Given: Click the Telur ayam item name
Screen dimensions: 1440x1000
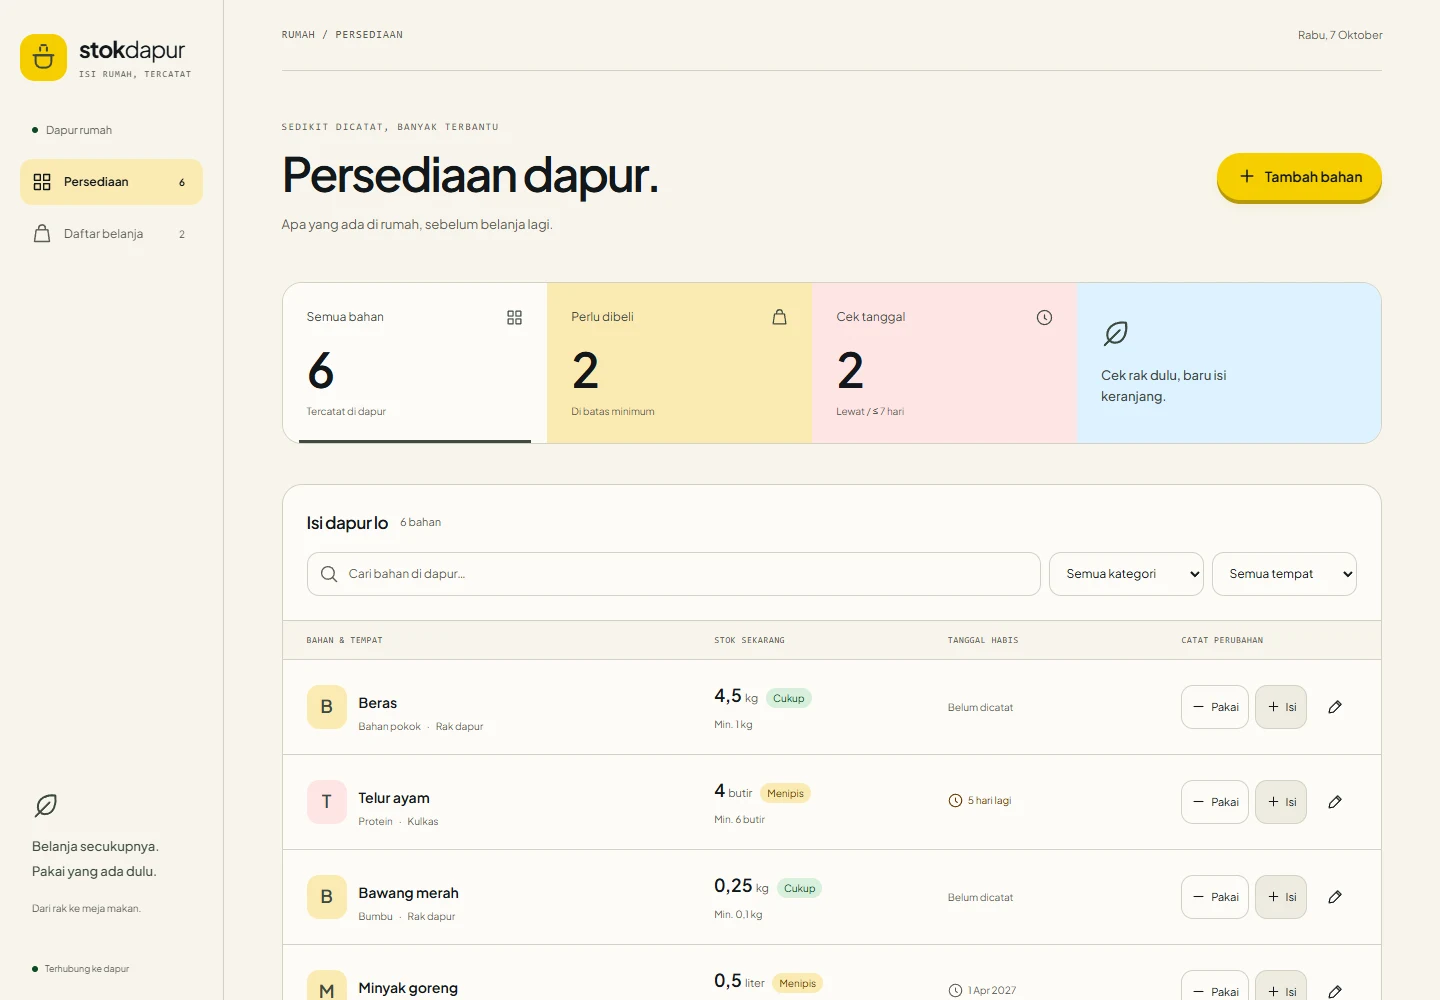Looking at the screenshot, I should point(394,798).
